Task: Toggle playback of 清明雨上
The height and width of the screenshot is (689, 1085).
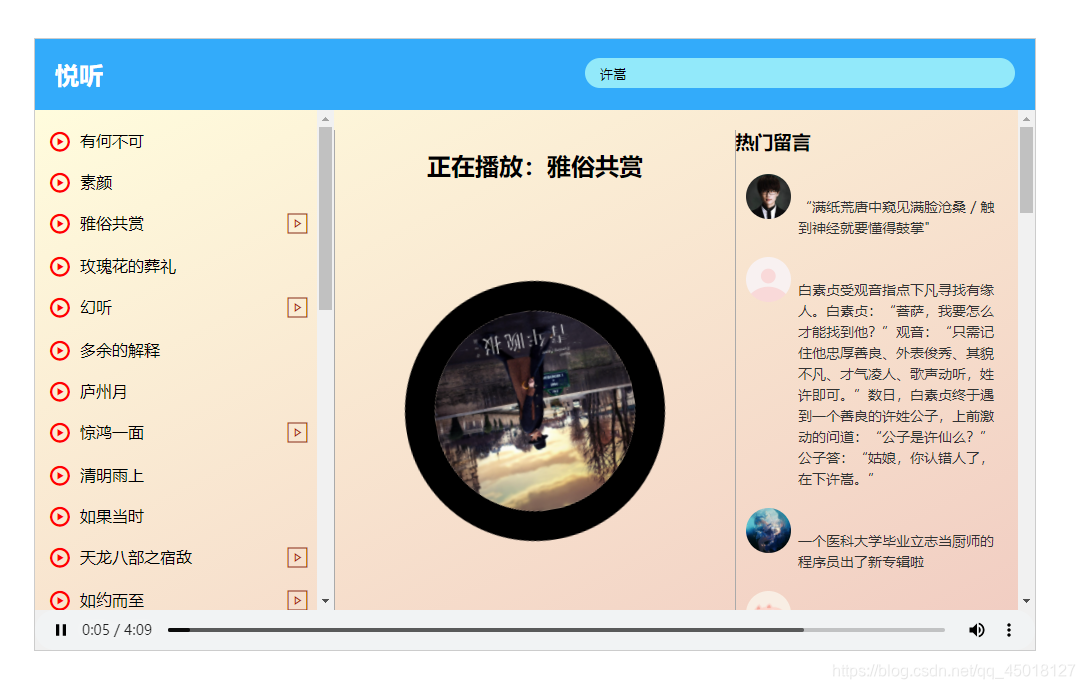Action: coord(59,474)
